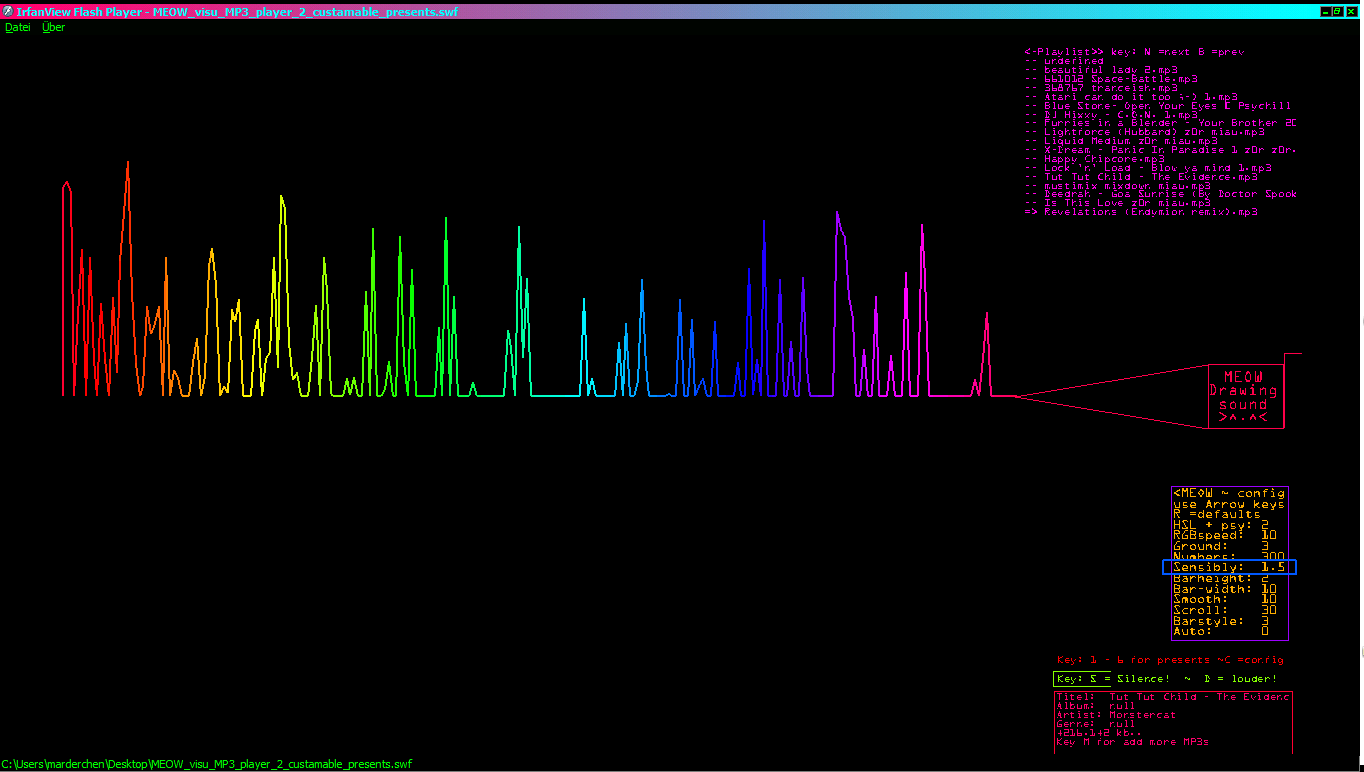Click the 'D = louder!' text
Image resolution: width=1364 pixels, height=772 pixels.
click(1241, 679)
